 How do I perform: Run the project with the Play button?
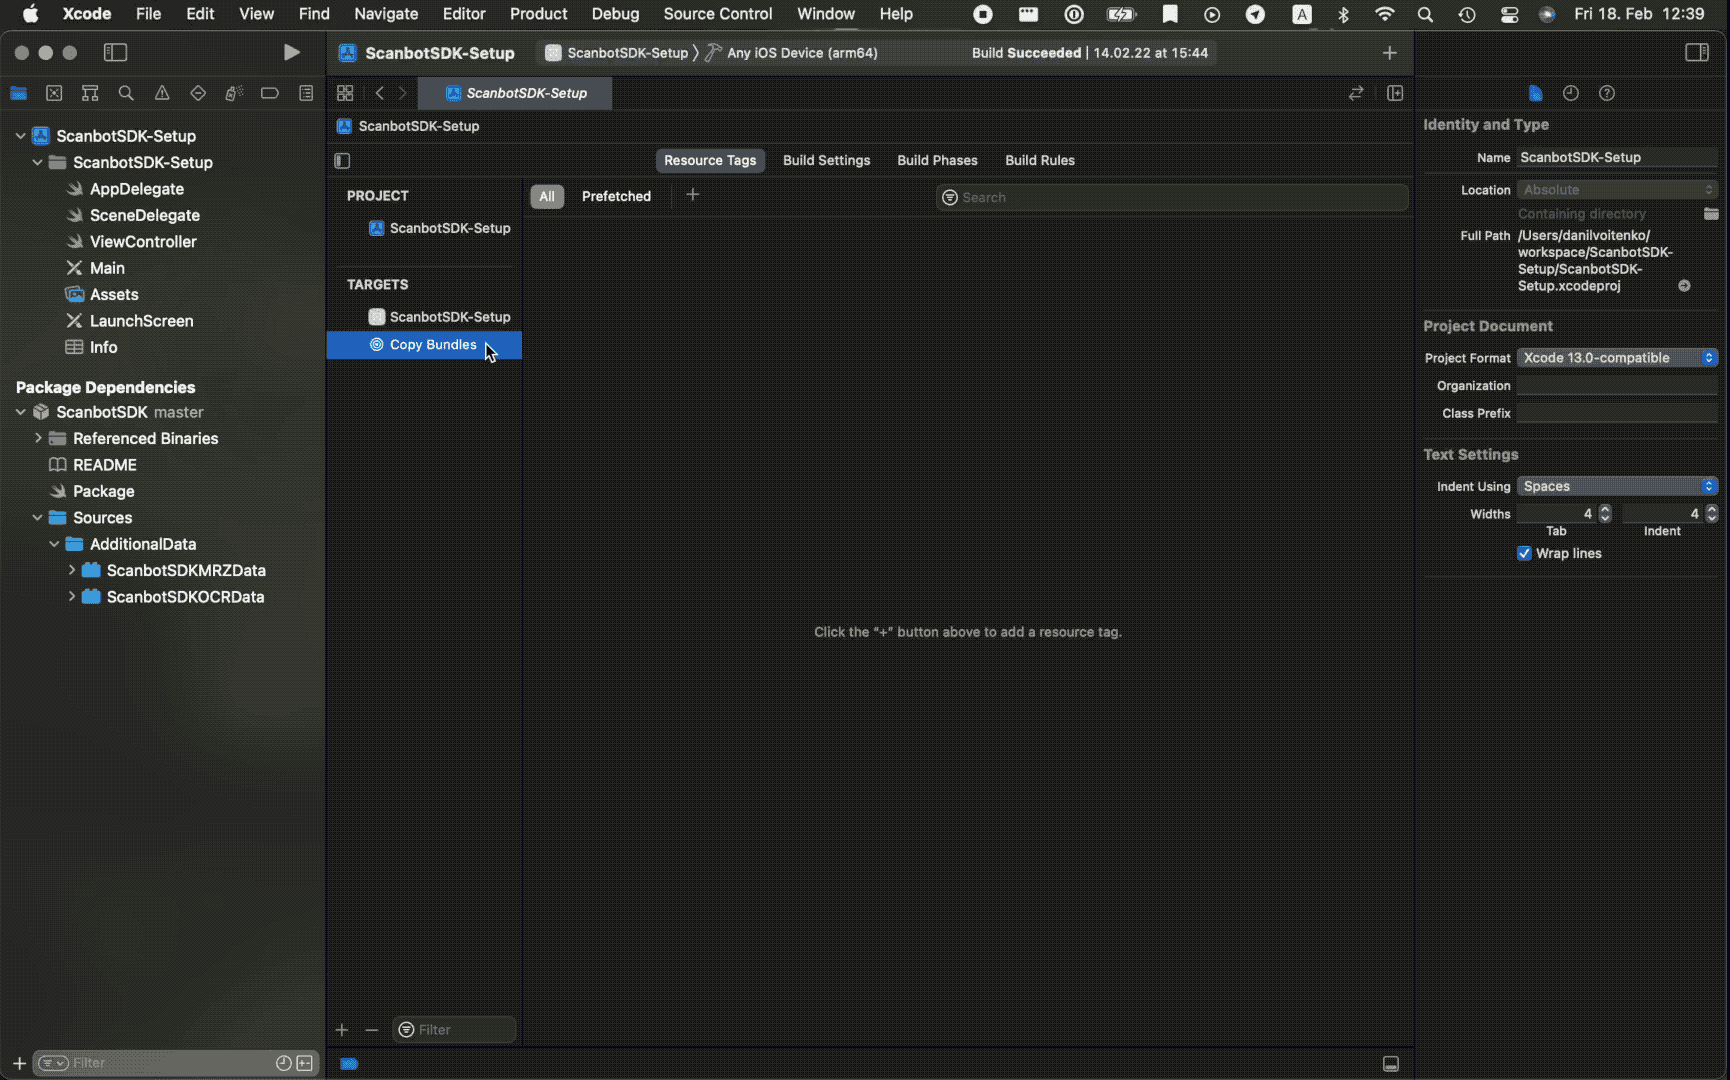click(x=291, y=52)
